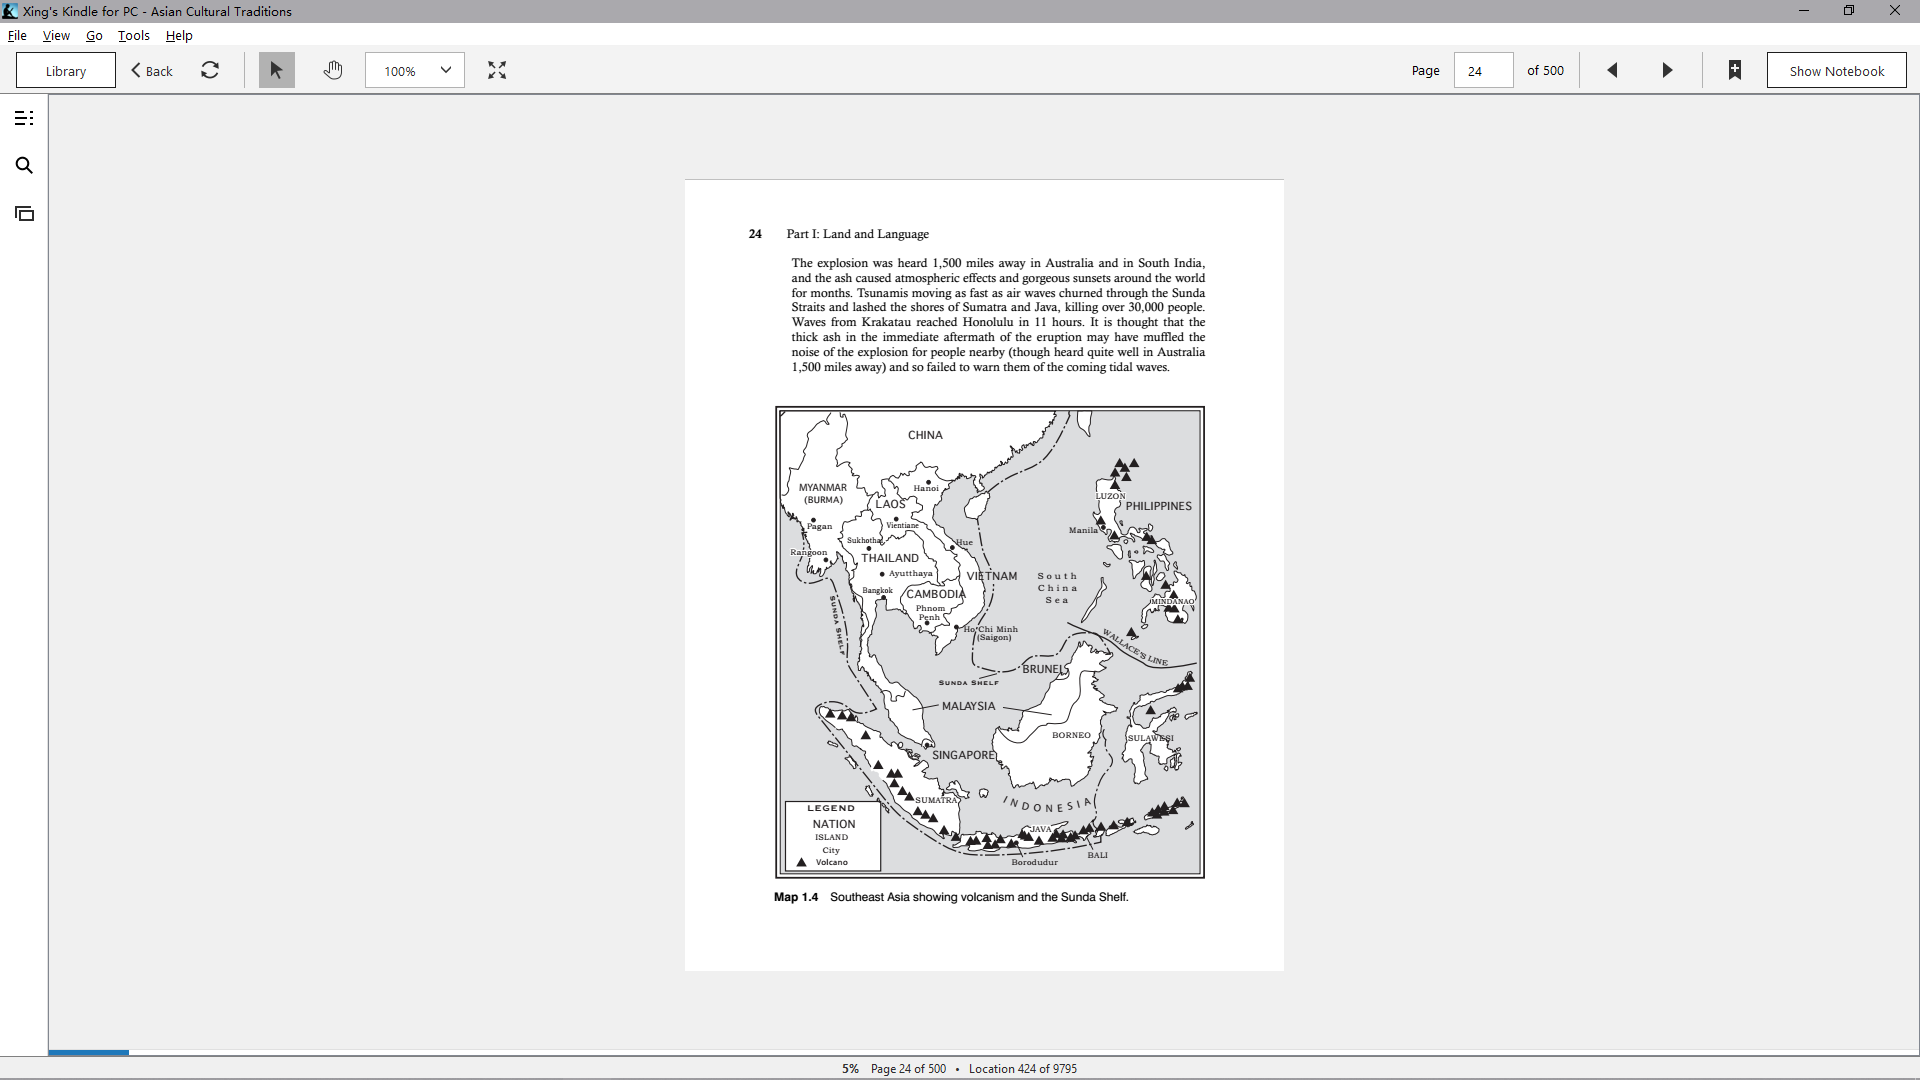The width and height of the screenshot is (1920, 1080).
Task: Open the View menu
Action: [56, 35]
